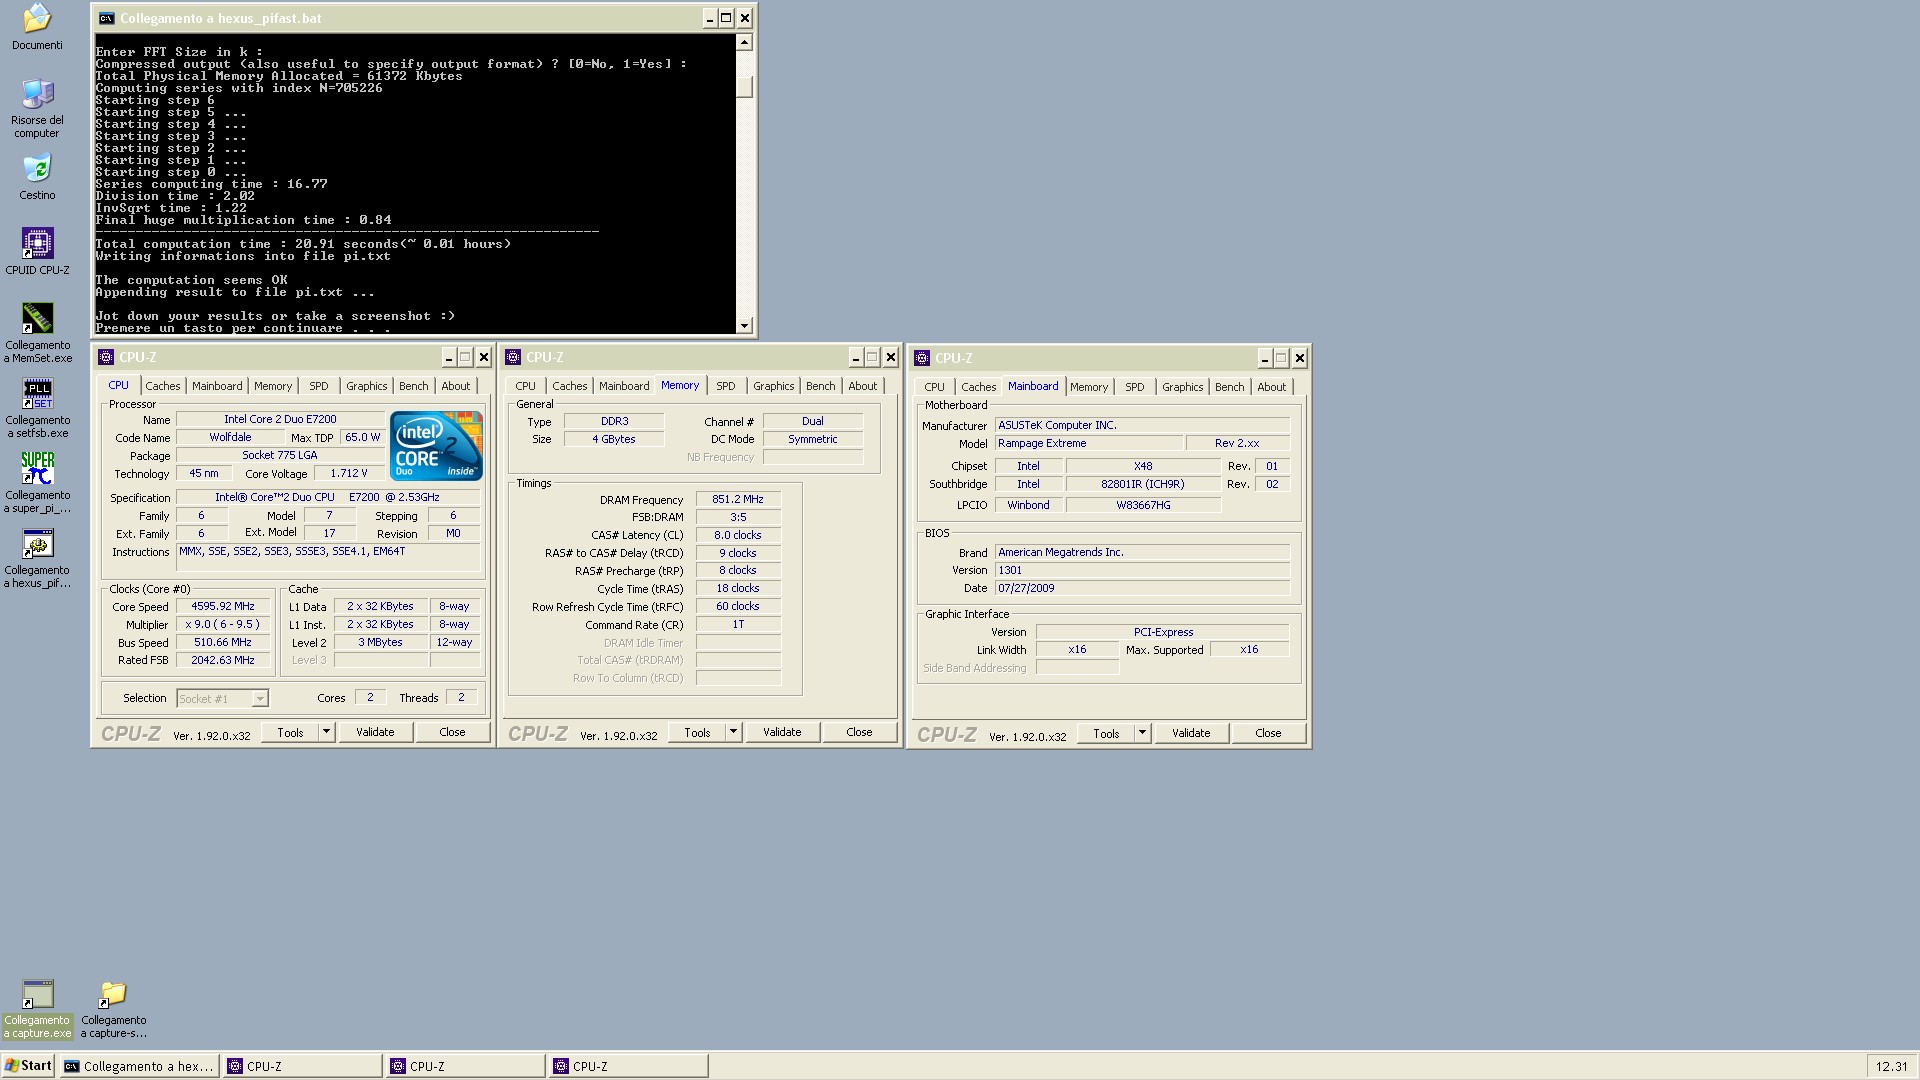Click the FSB:DRAM ratio value 3:5
Viewport: 1920px width, 1080px height.
(738, 517)
